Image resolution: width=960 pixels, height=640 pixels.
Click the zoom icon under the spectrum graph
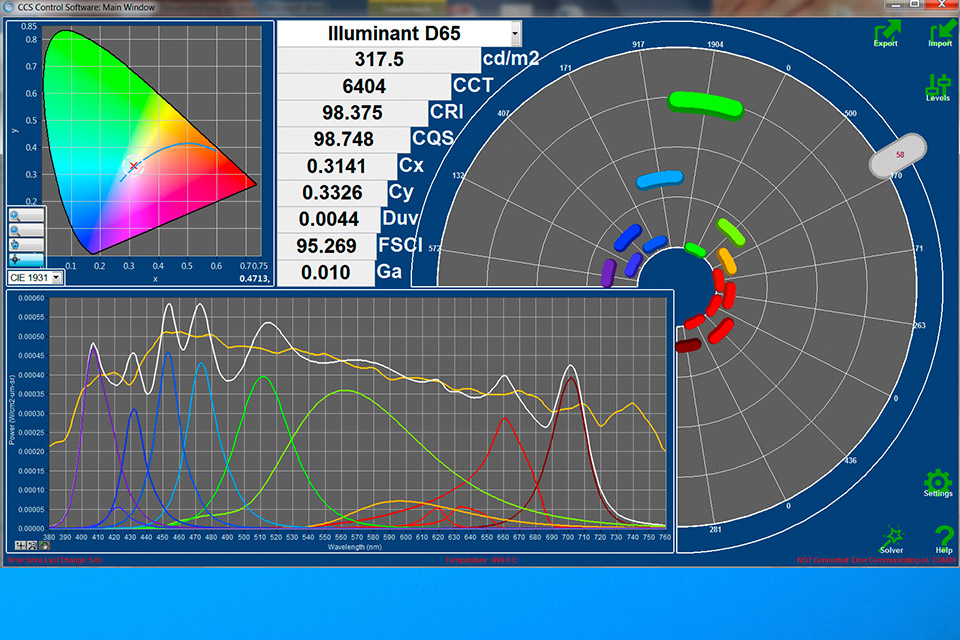pos(32,545)
